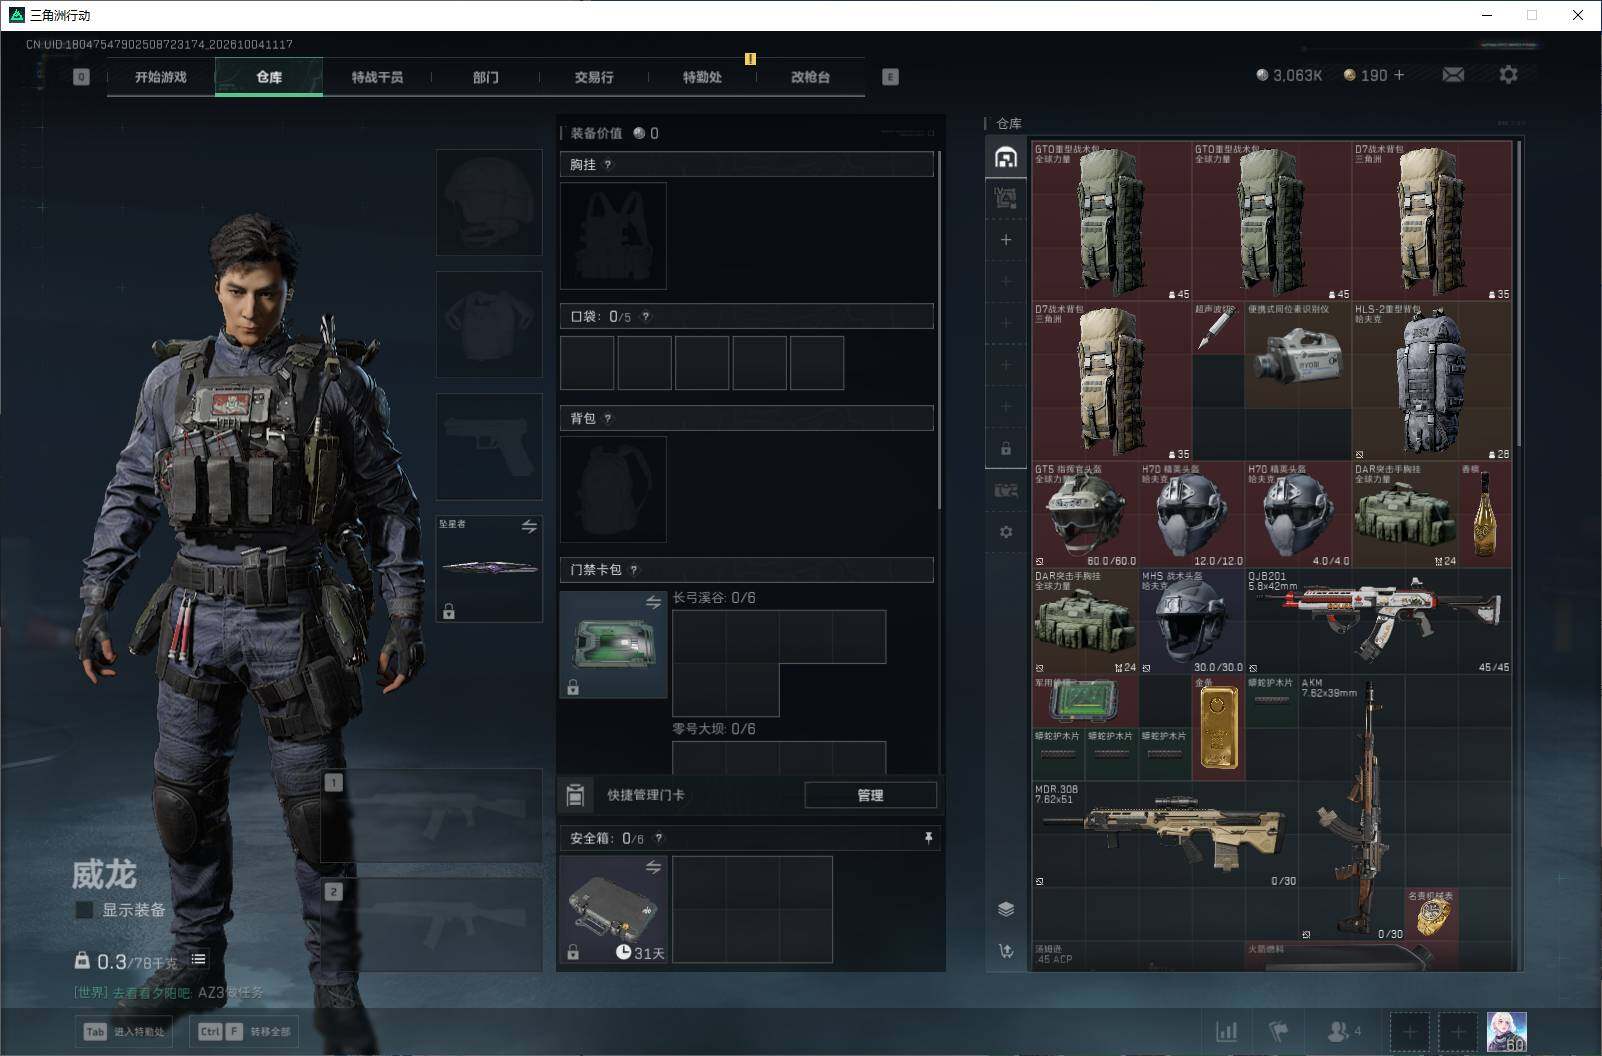Open the 改枪台 tab
Image resolution: width=1602 pixels, height=1056 pixels.
pos(810,77)
